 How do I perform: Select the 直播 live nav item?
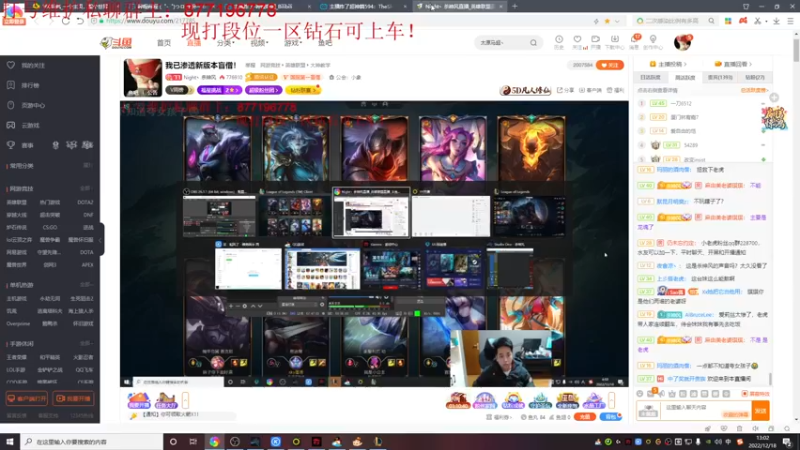tap(193, 43)
